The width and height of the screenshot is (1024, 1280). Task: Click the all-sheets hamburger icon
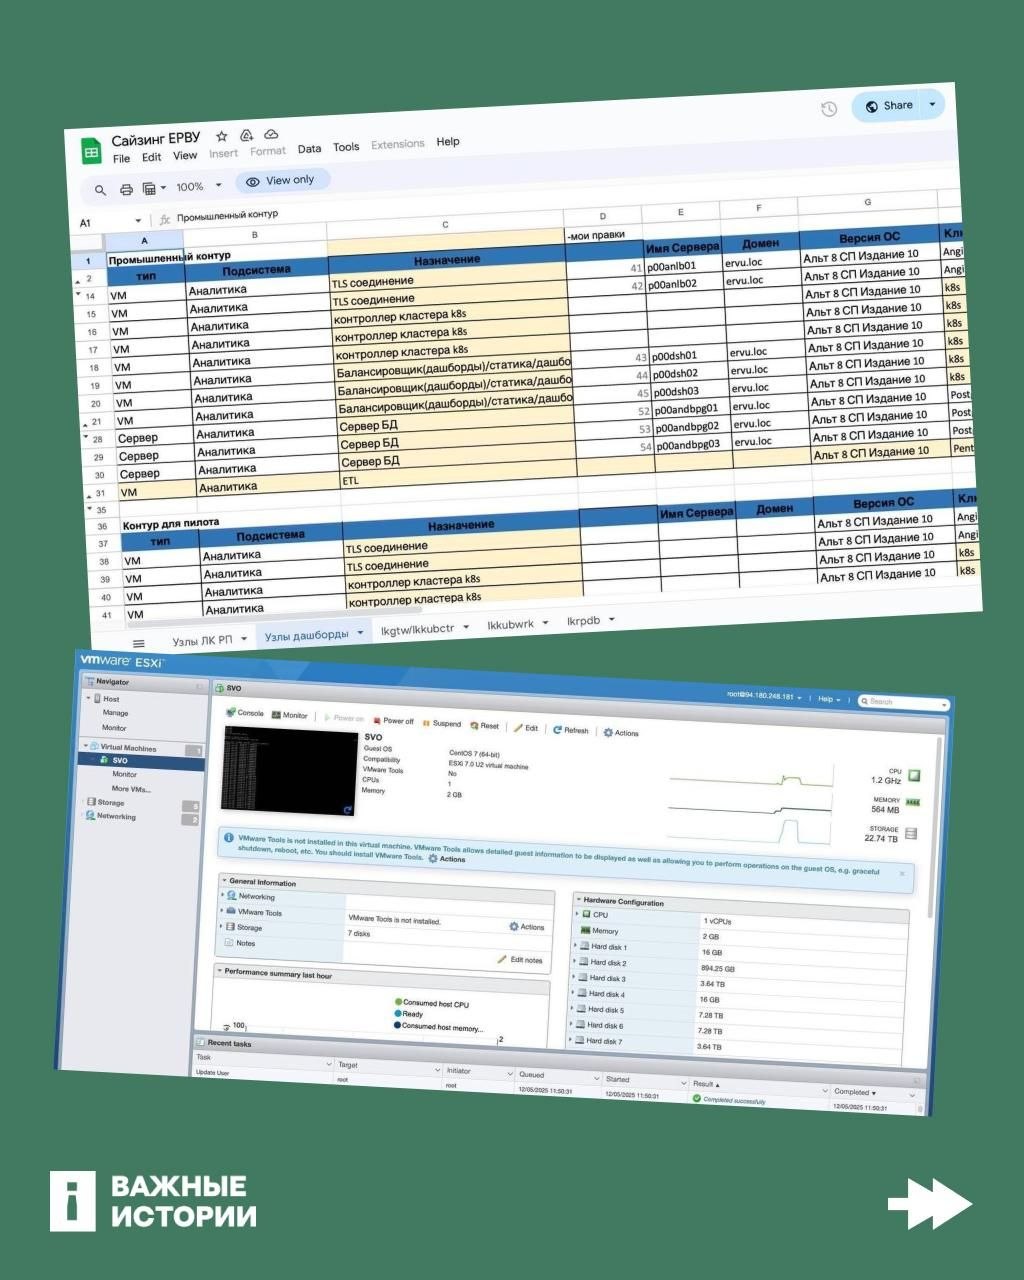pos(139,643)
